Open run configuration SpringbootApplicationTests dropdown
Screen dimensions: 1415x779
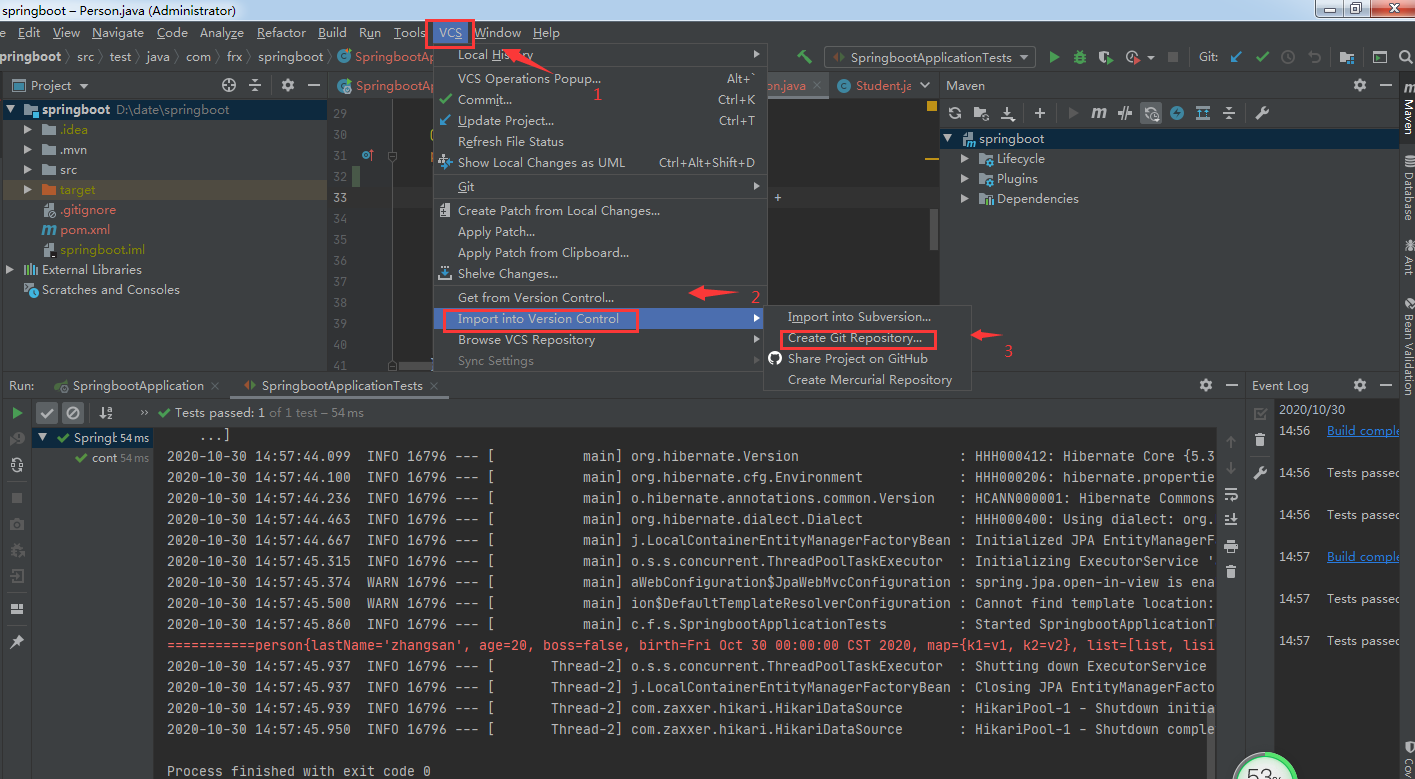pos(929,58)
